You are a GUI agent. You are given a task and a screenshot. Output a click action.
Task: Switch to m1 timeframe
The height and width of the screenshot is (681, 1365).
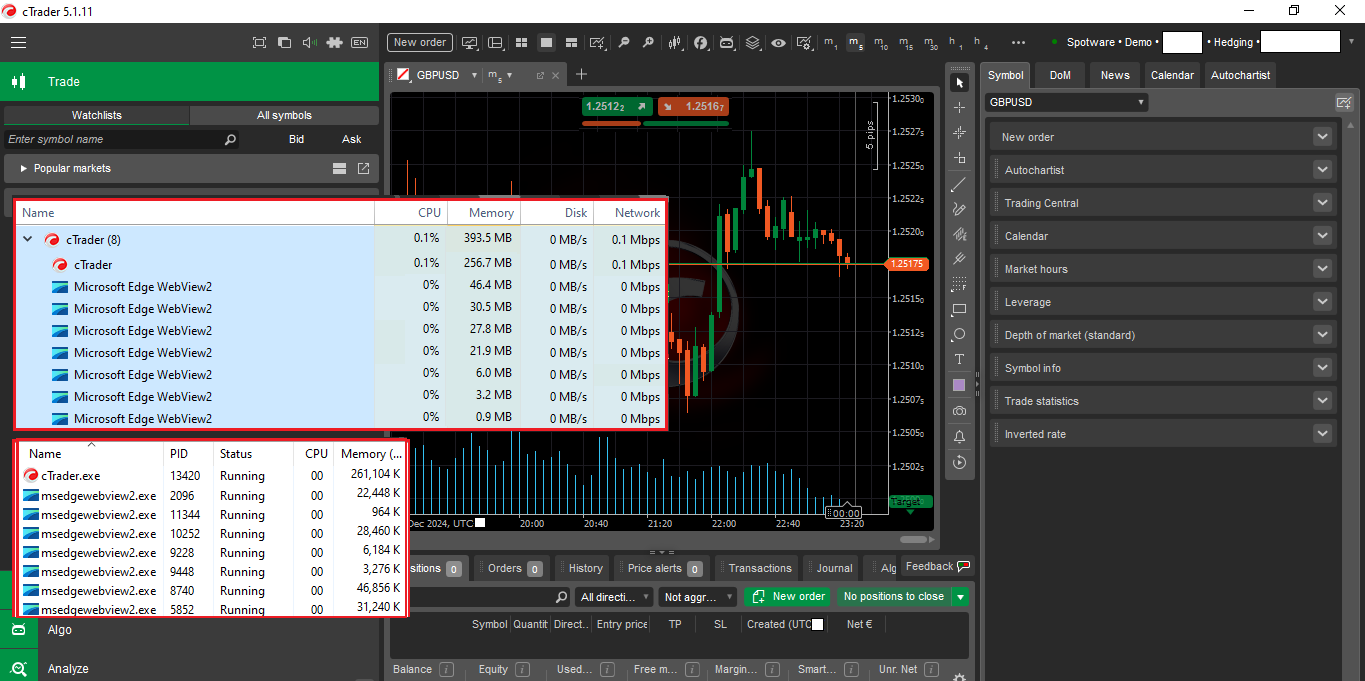[x=831, y=43]
